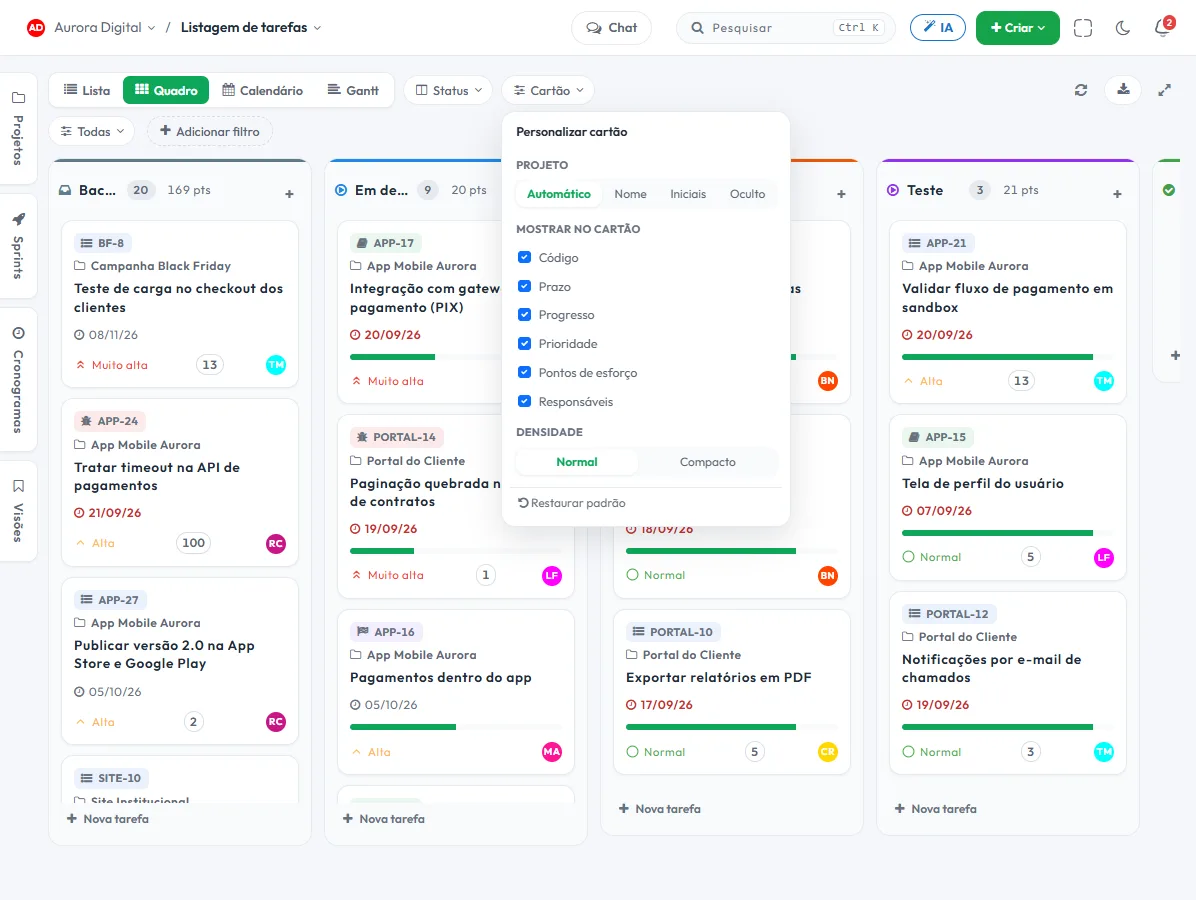
Task: Click the Pesquisar search field
Action: point(786,27)
